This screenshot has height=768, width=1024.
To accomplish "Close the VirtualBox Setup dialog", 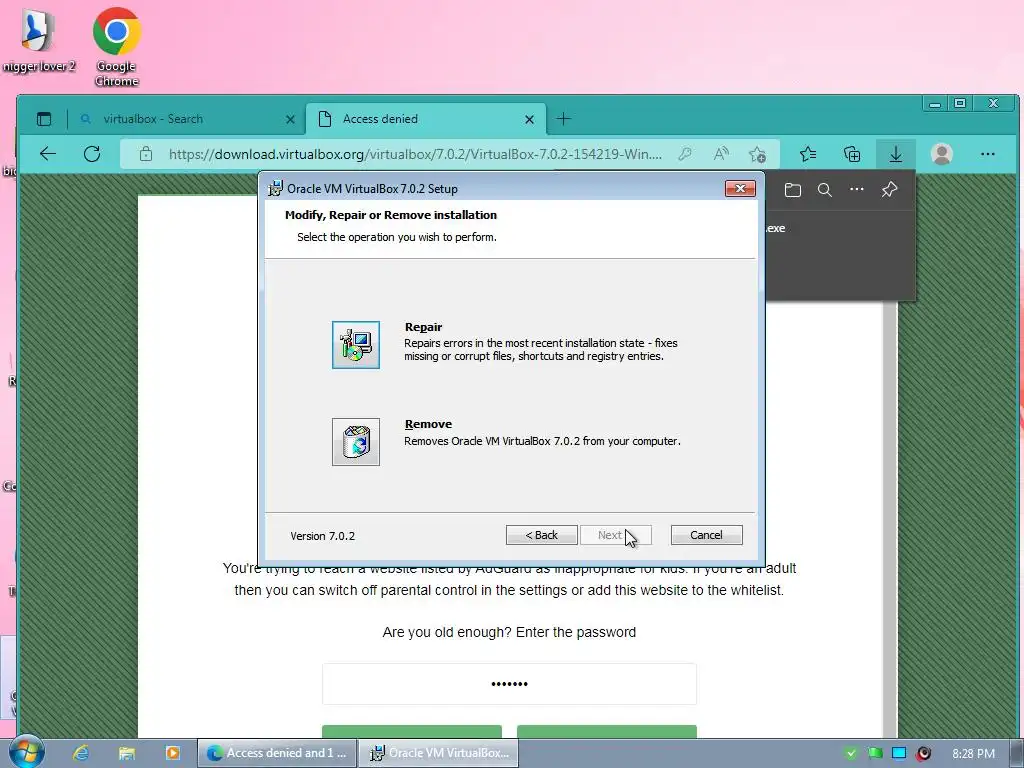I will pyautogui.click(x=740, y=188).
